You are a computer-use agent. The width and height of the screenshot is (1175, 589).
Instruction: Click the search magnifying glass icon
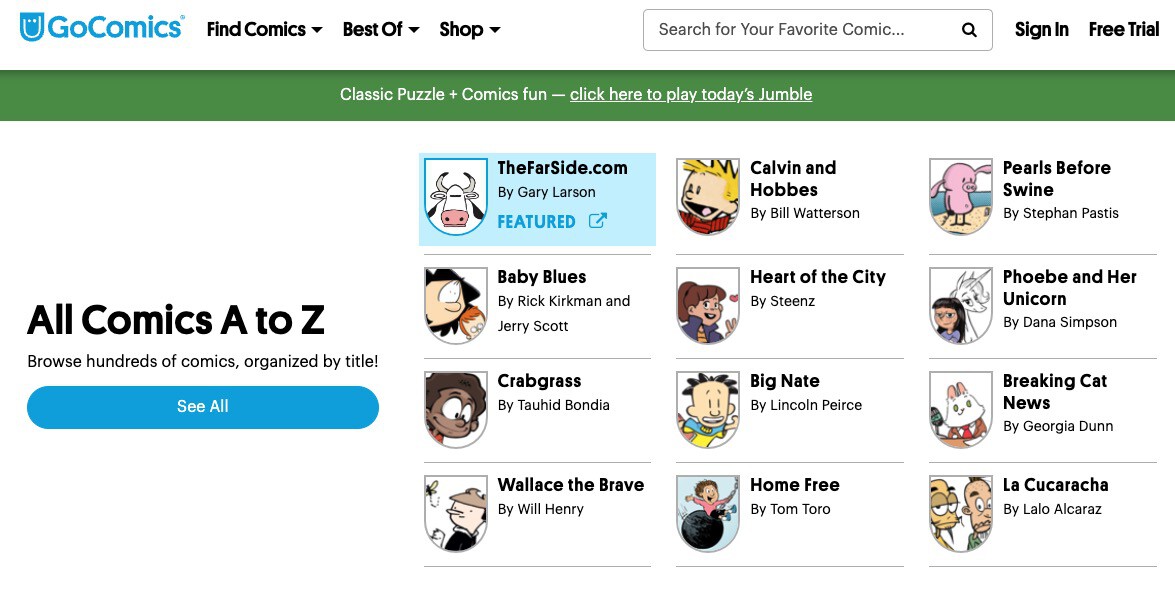[x=968, y=30]
